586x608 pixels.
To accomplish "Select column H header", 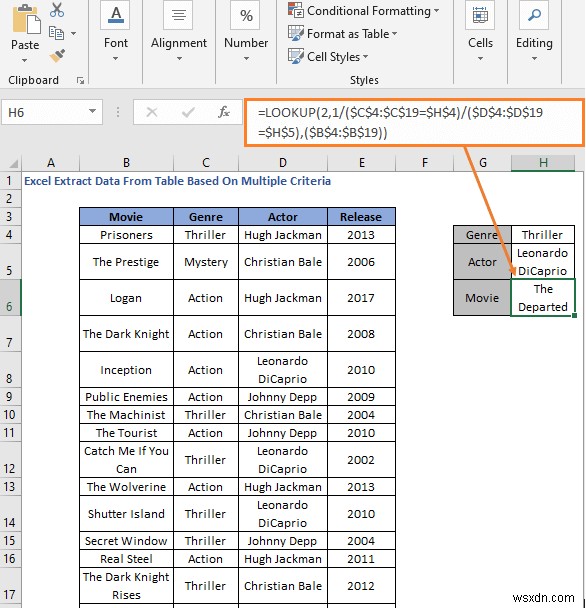I will click(x=543, y=162).
